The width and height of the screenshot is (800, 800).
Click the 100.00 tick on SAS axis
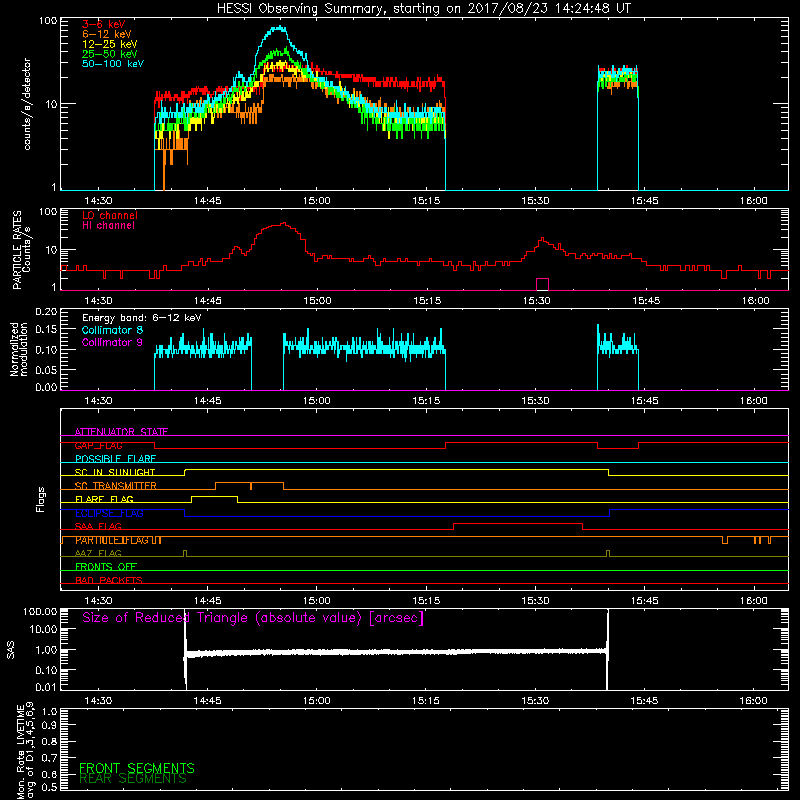(x=41, y=611)
